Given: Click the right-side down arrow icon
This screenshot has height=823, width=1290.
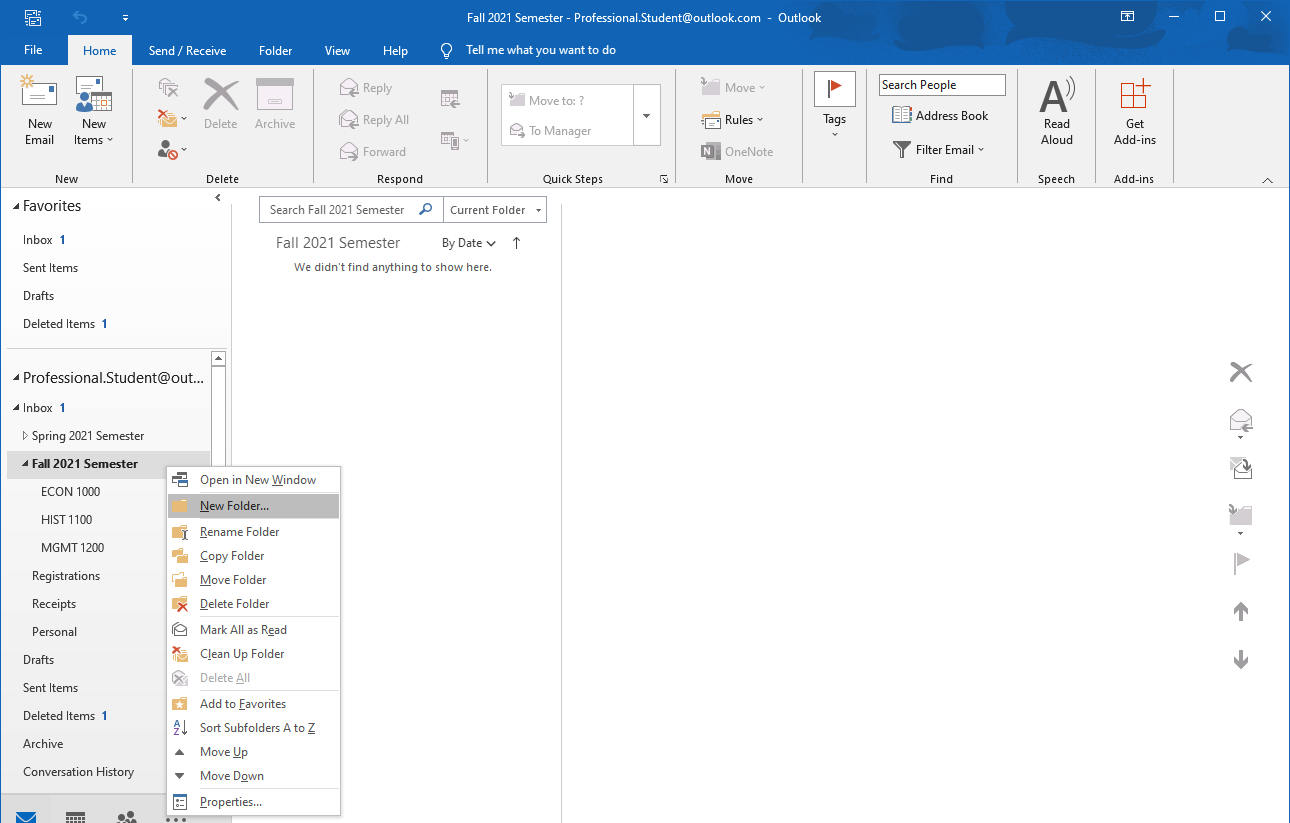Looking at the screenshot, I should click(1241, 659).
